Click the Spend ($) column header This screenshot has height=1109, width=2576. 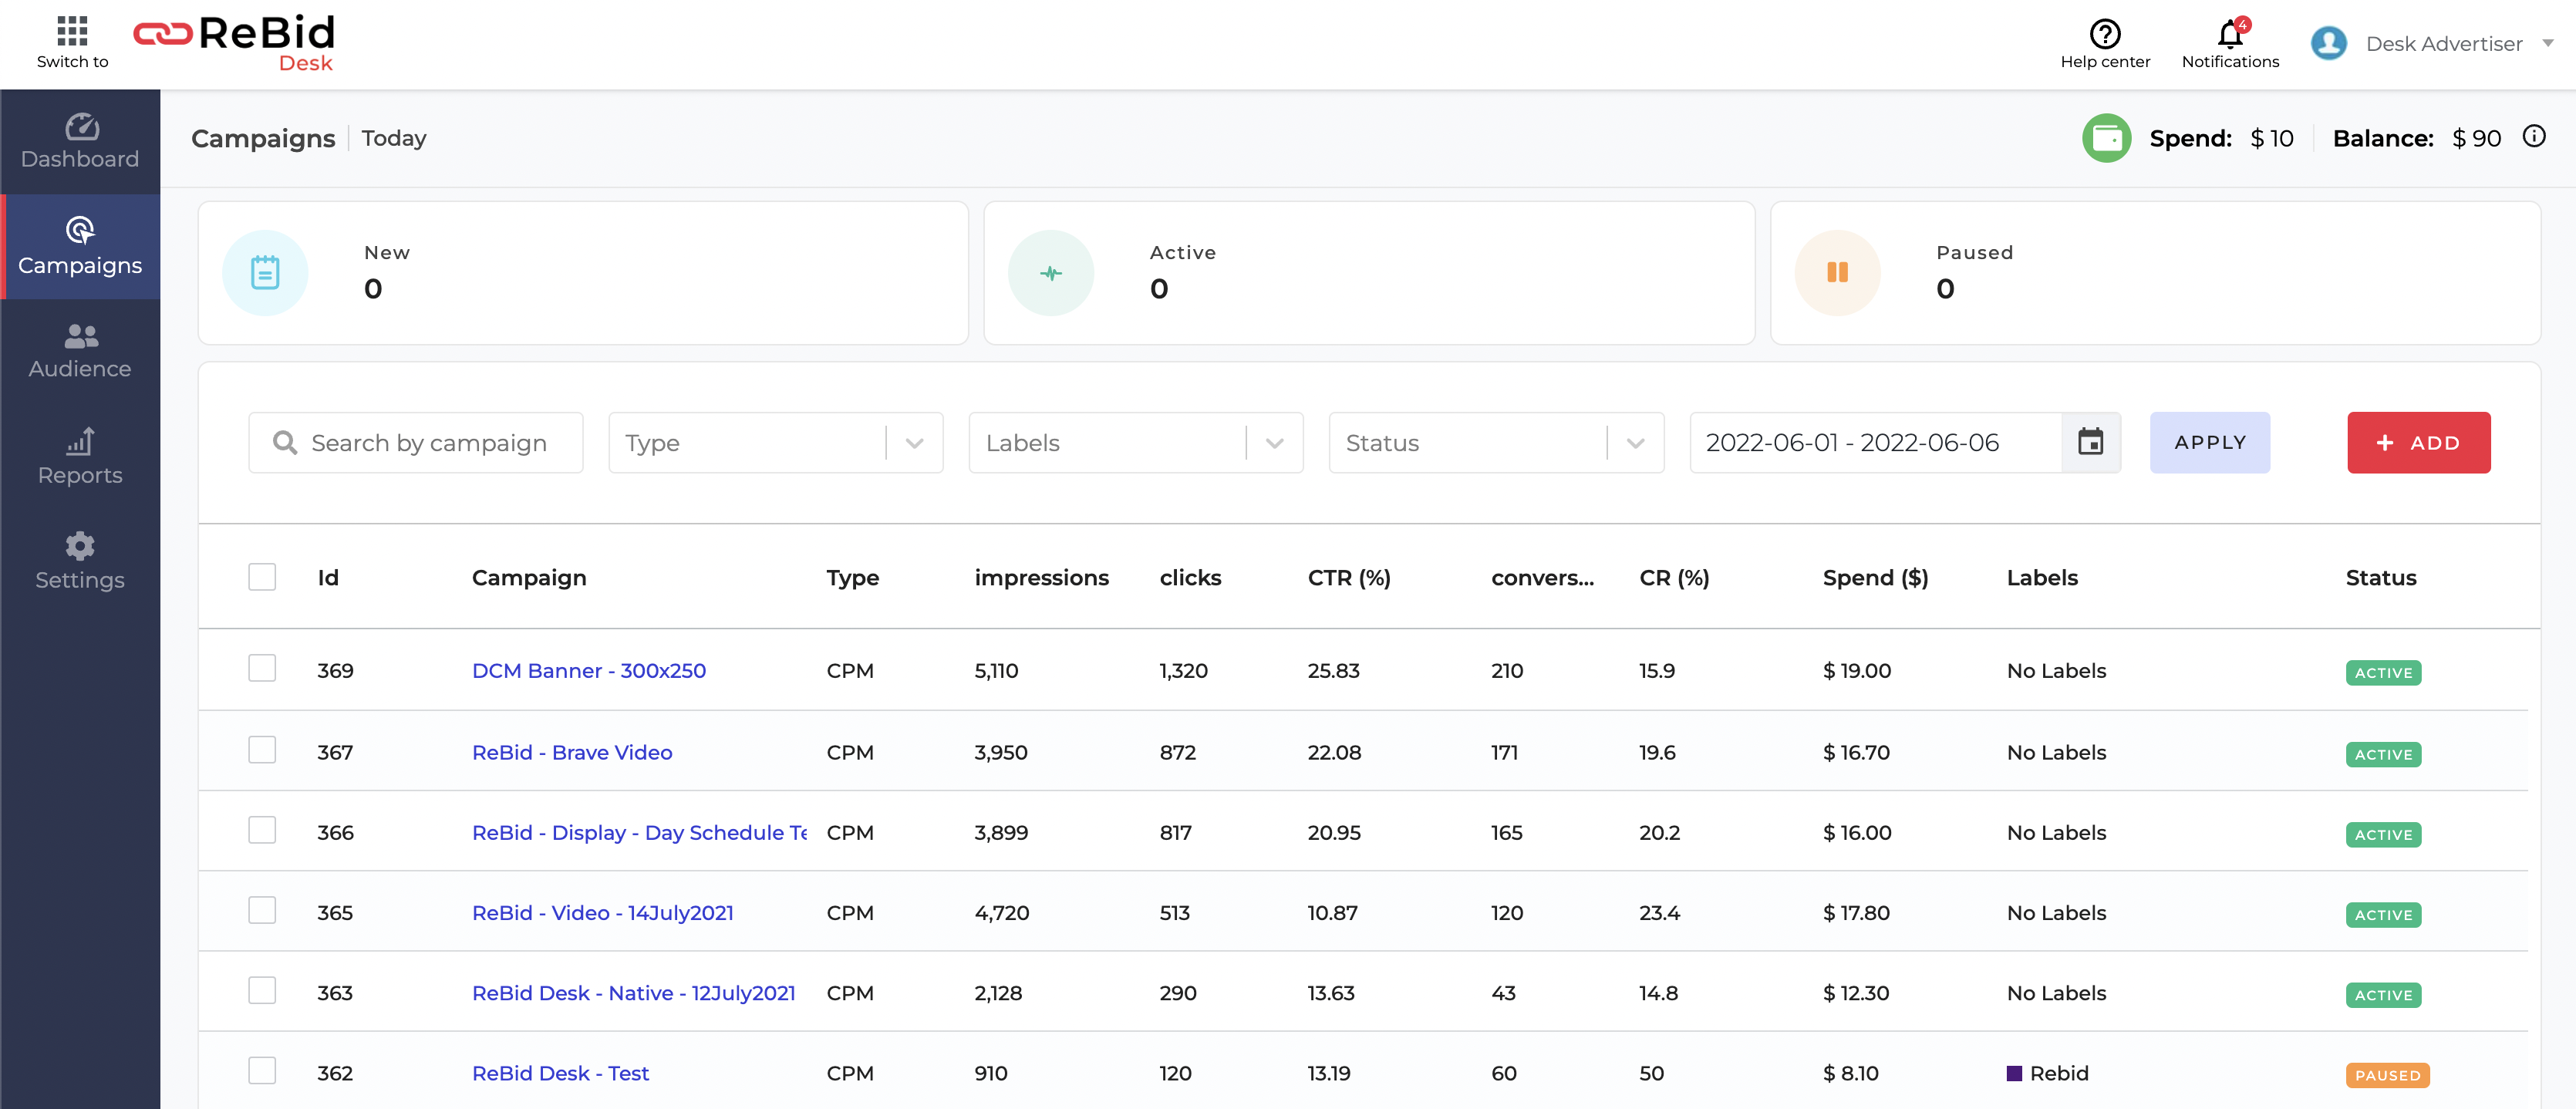1875,578
